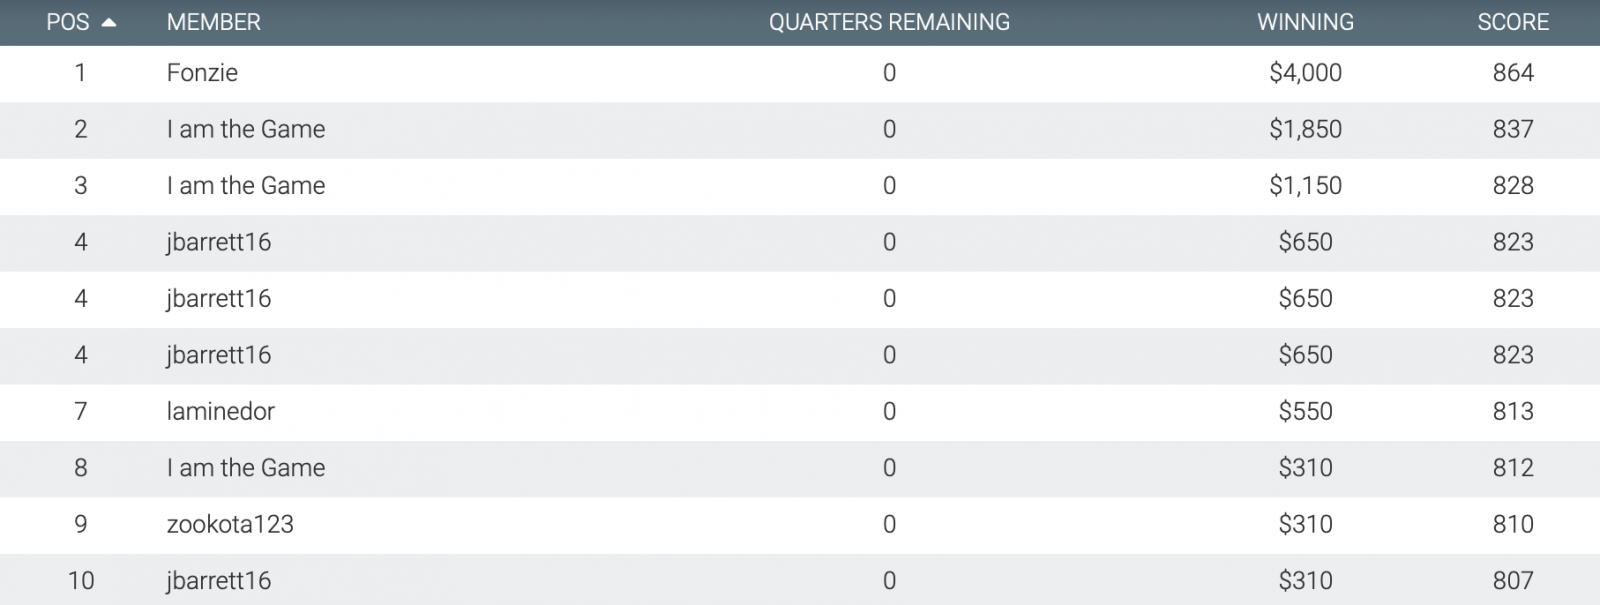Click the POS sort arrow icon
This screenshot has width=1600, height=605.
(x=109, y=23)
